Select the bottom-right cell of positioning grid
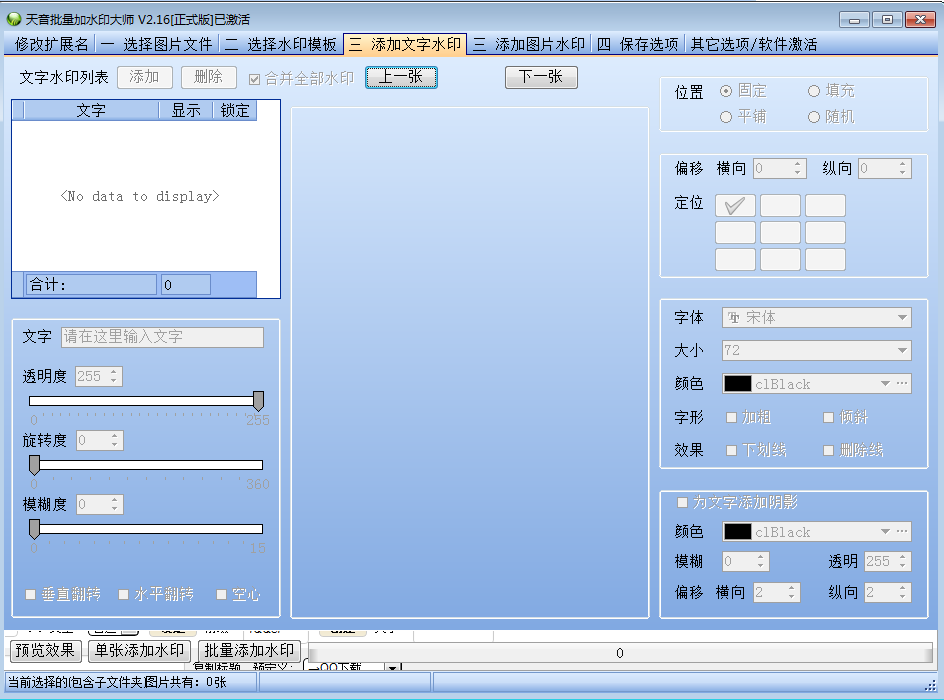944x700 pixels. click(825, 260)
